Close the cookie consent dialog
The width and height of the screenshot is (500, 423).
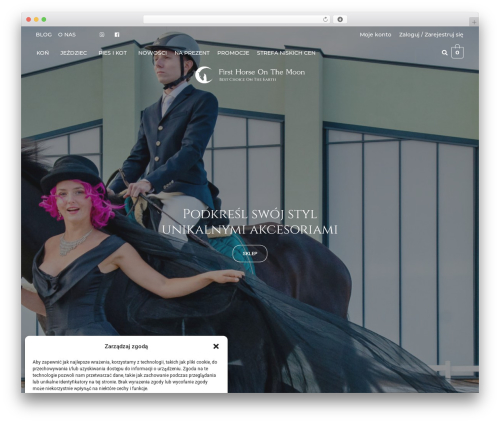(x=216, y=346)
